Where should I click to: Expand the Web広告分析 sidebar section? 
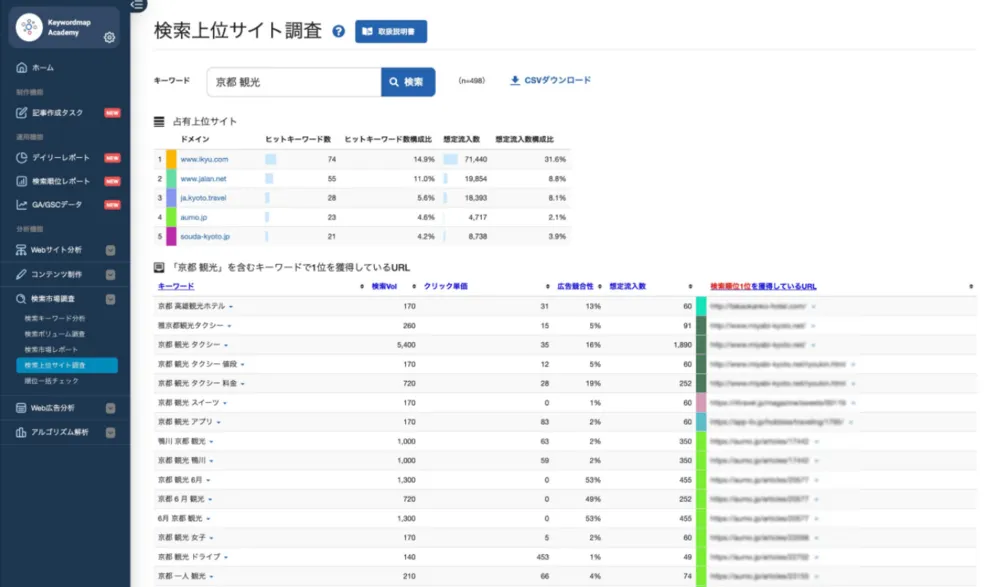click(x=110, y=408)
